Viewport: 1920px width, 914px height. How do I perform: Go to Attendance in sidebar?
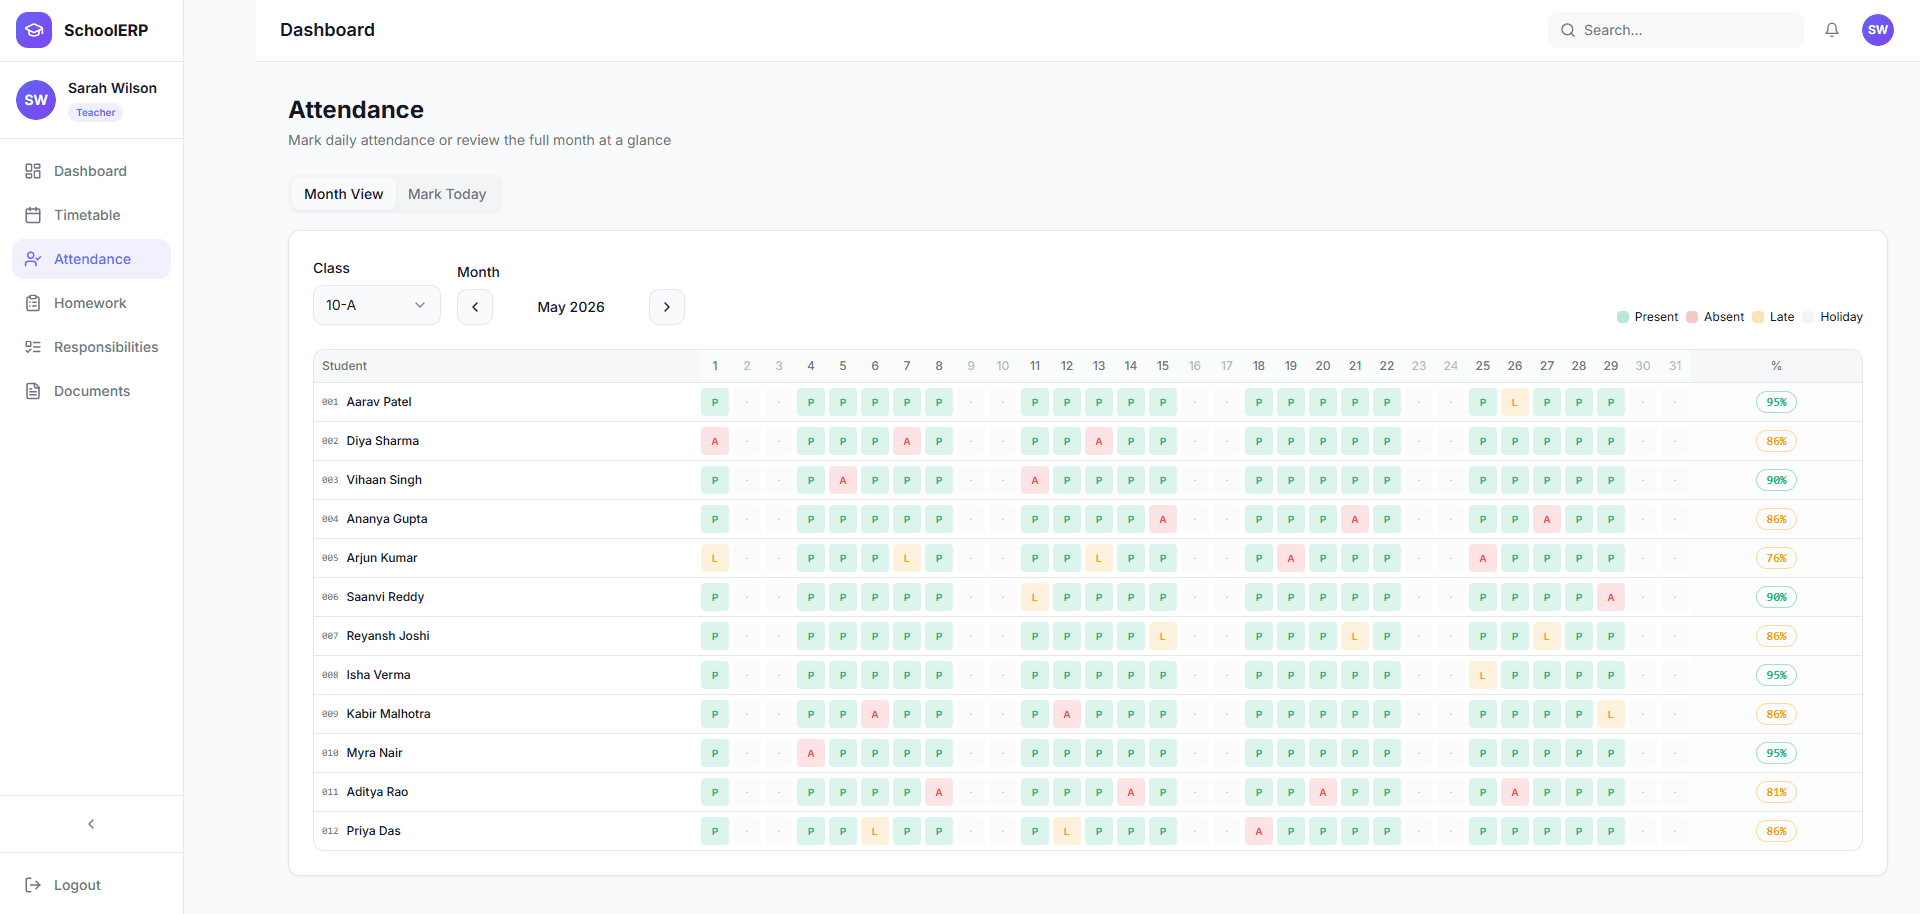91,259
